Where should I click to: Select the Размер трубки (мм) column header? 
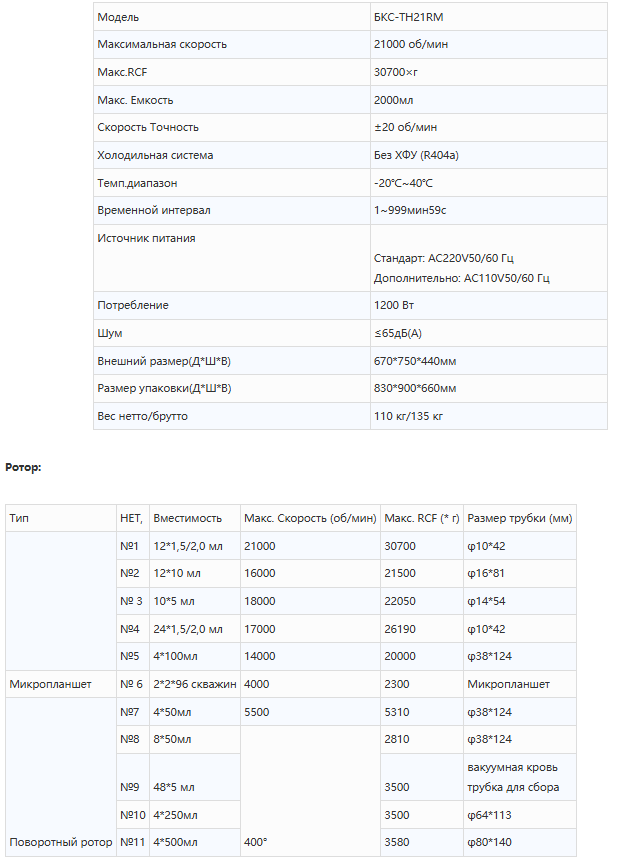519,518
